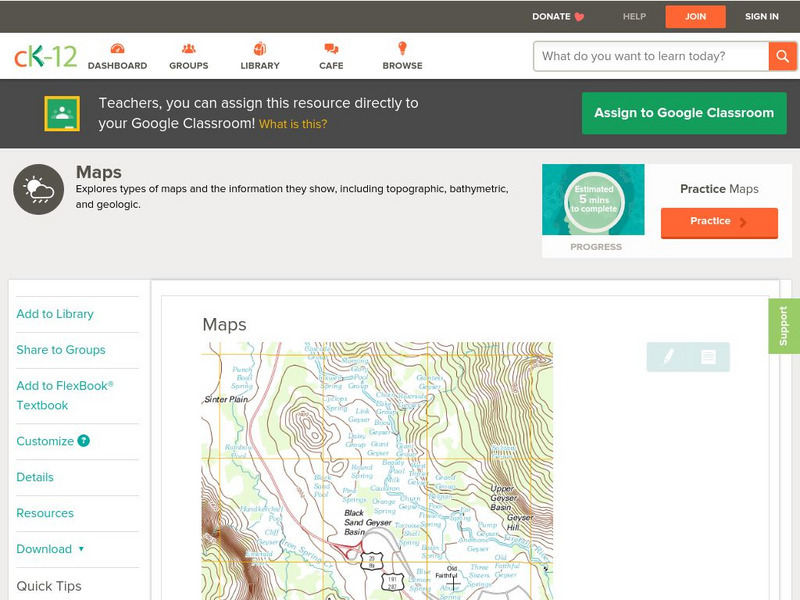Open the Library icon in navigation
The width and height of the screenshot is (800, 600).
pyautogui.click(x=260, y=49)
